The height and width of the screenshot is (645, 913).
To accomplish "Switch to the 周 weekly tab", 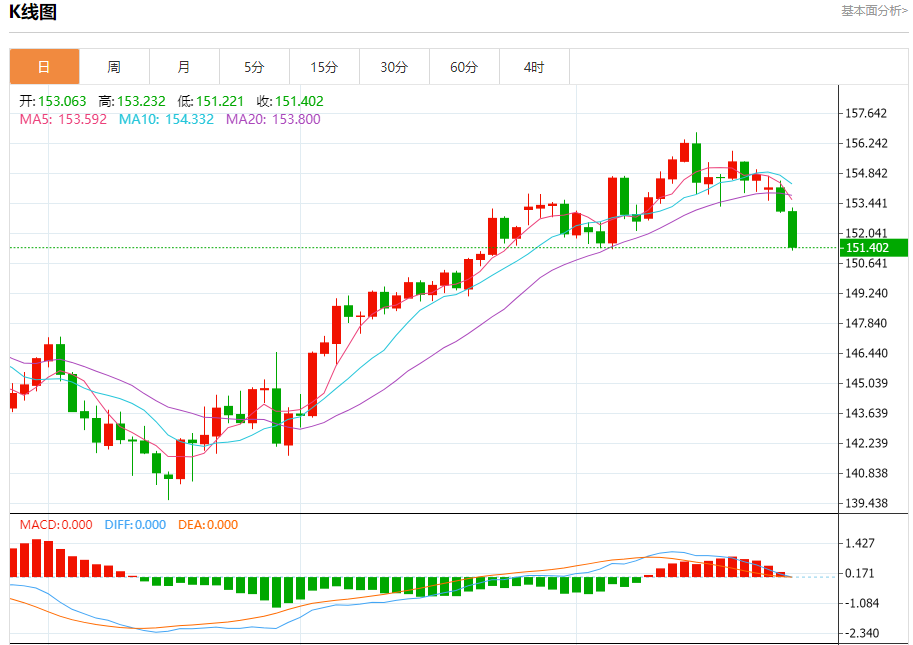I will point(114,67).
